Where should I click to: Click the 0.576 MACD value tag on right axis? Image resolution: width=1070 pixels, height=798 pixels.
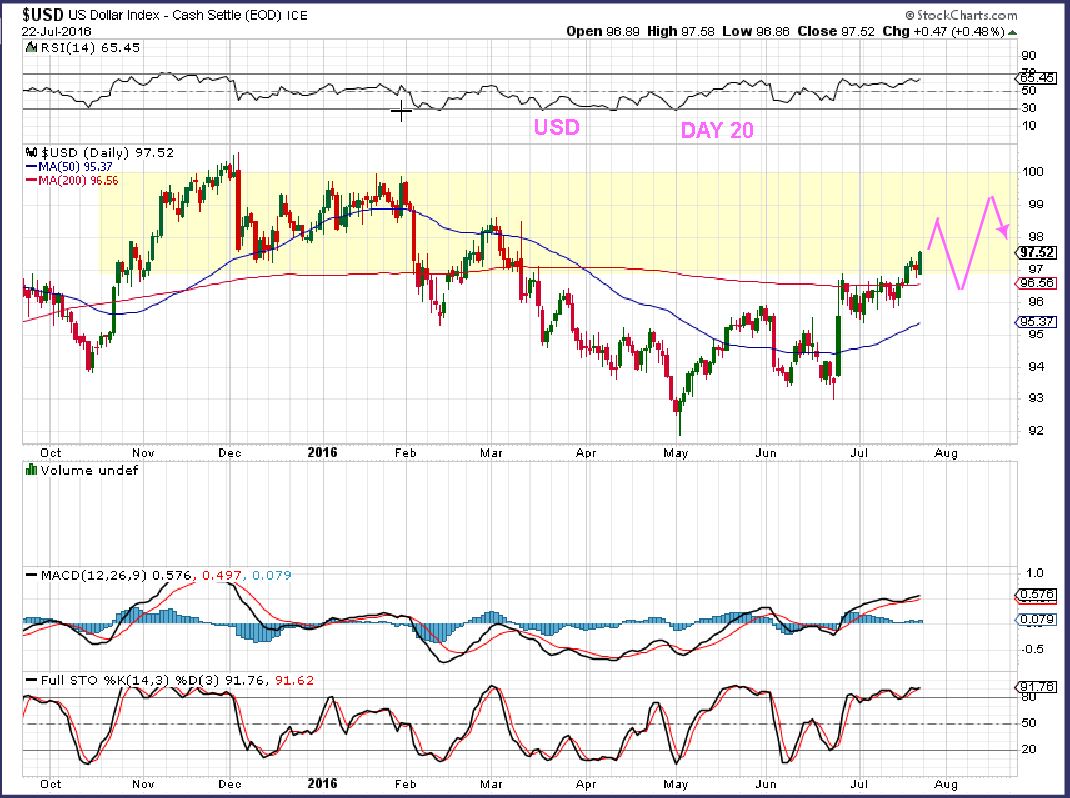click(x=1037, y=595)
